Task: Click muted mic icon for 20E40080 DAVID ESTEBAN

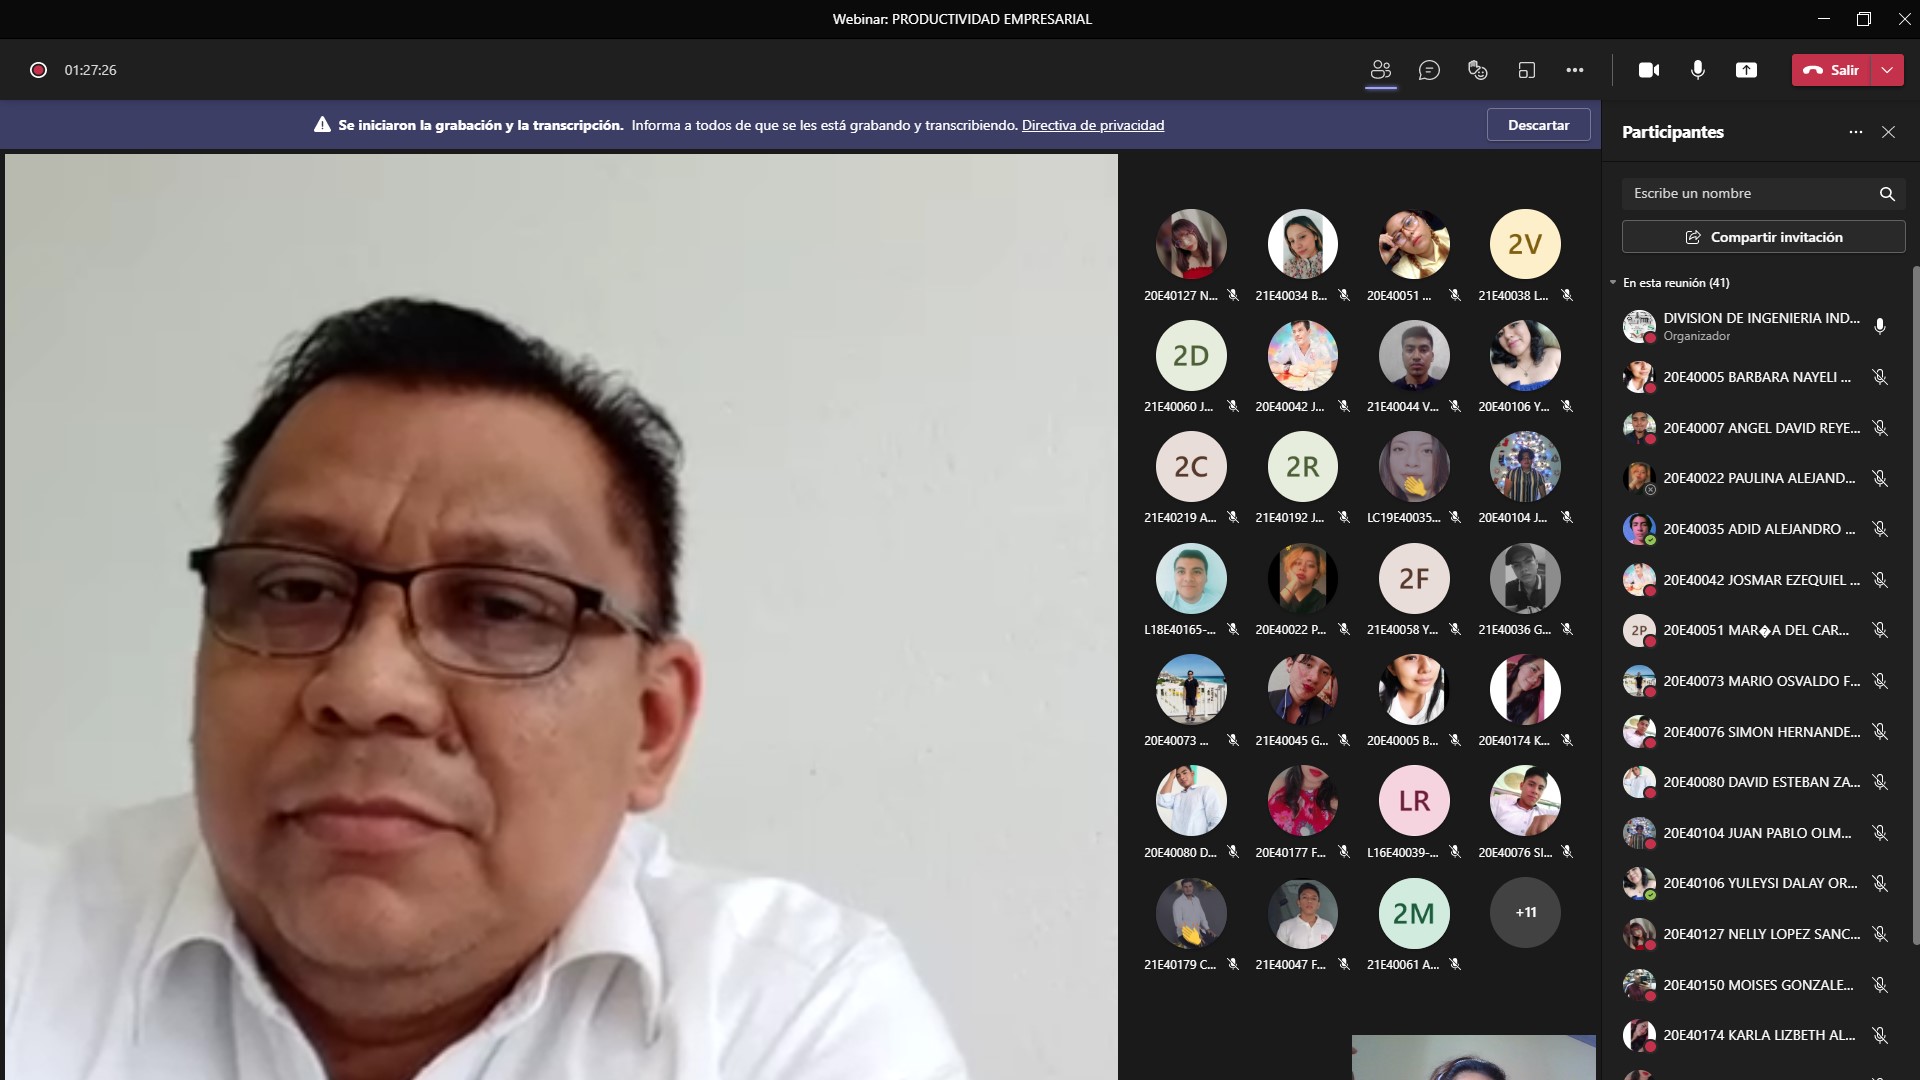Action: pos(1880,782)
